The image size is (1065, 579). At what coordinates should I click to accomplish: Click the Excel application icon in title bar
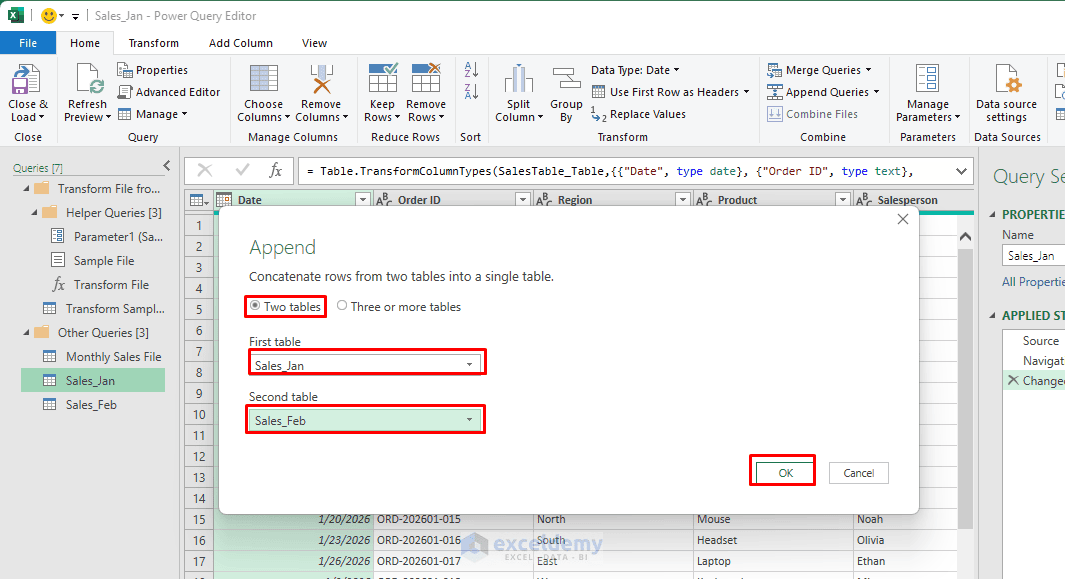pos(16,15)
